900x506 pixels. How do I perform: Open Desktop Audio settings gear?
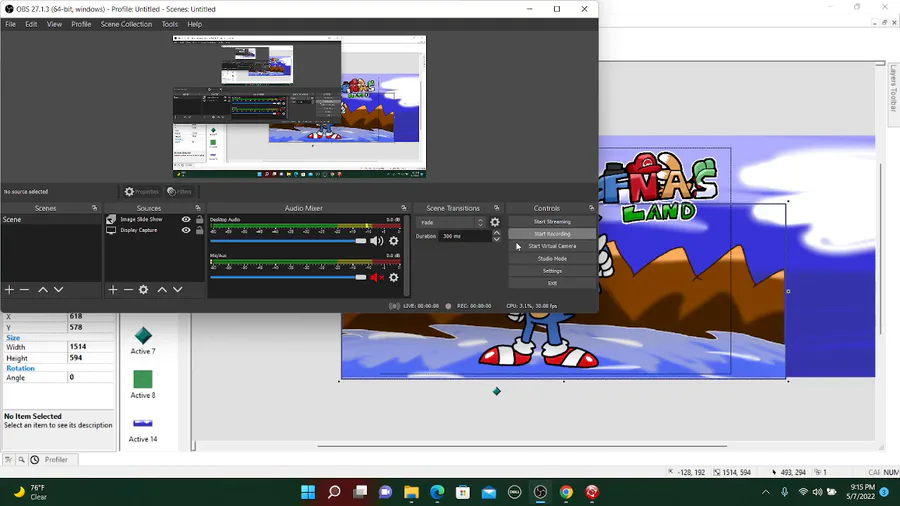pyautogui.click(x=394, y=241)
